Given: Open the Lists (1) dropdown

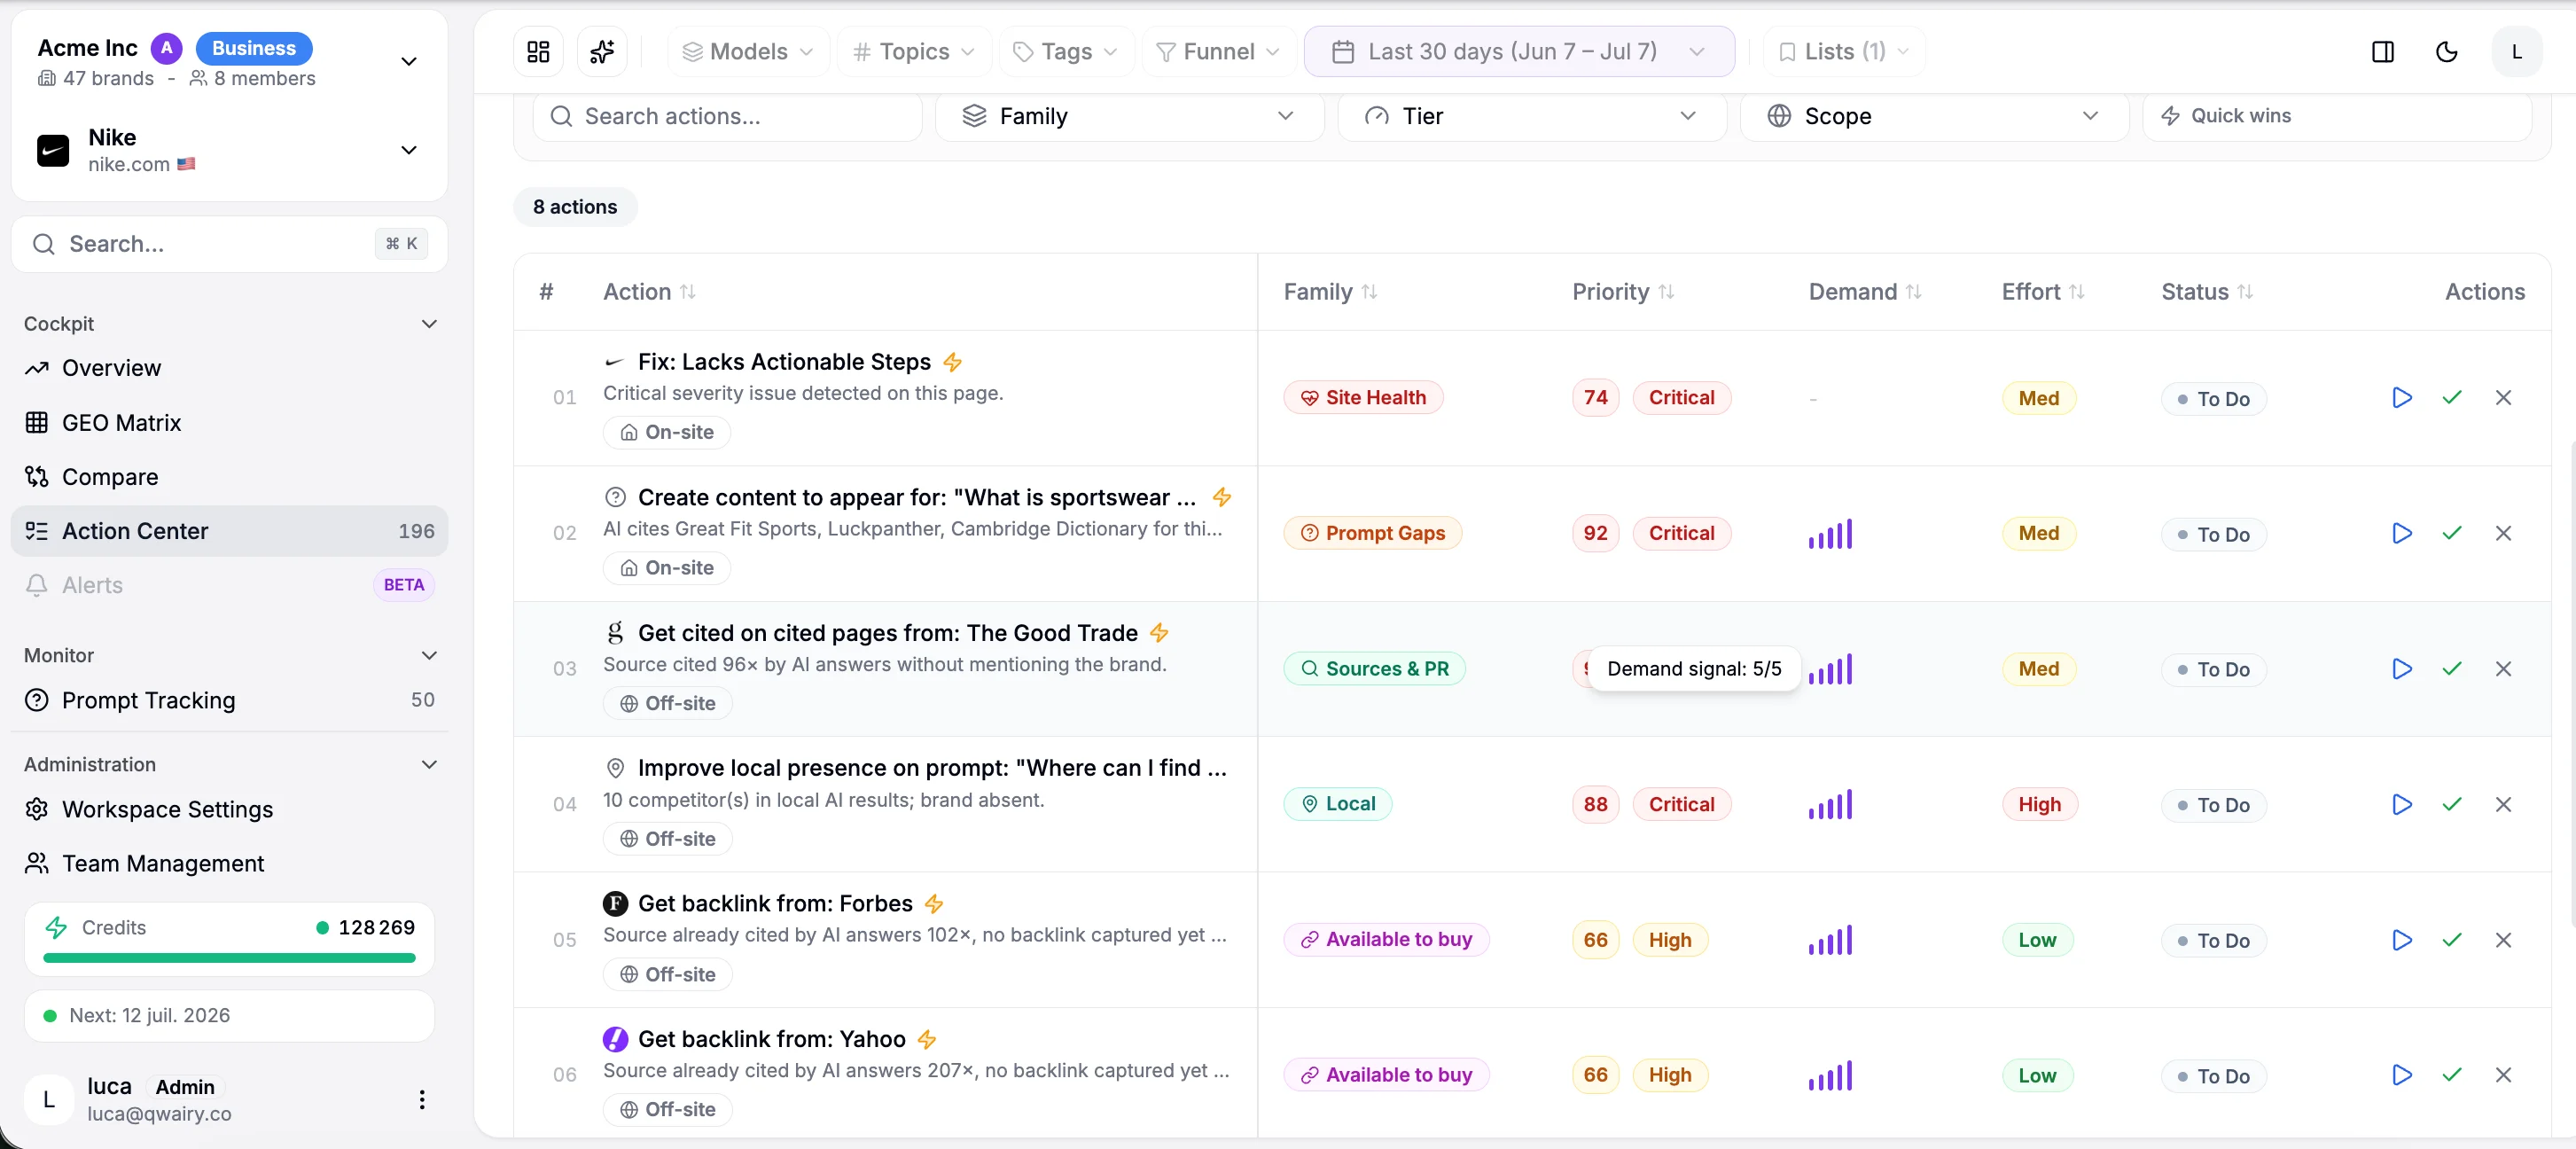Looking at the screenshot, I should pos(1844,52).
